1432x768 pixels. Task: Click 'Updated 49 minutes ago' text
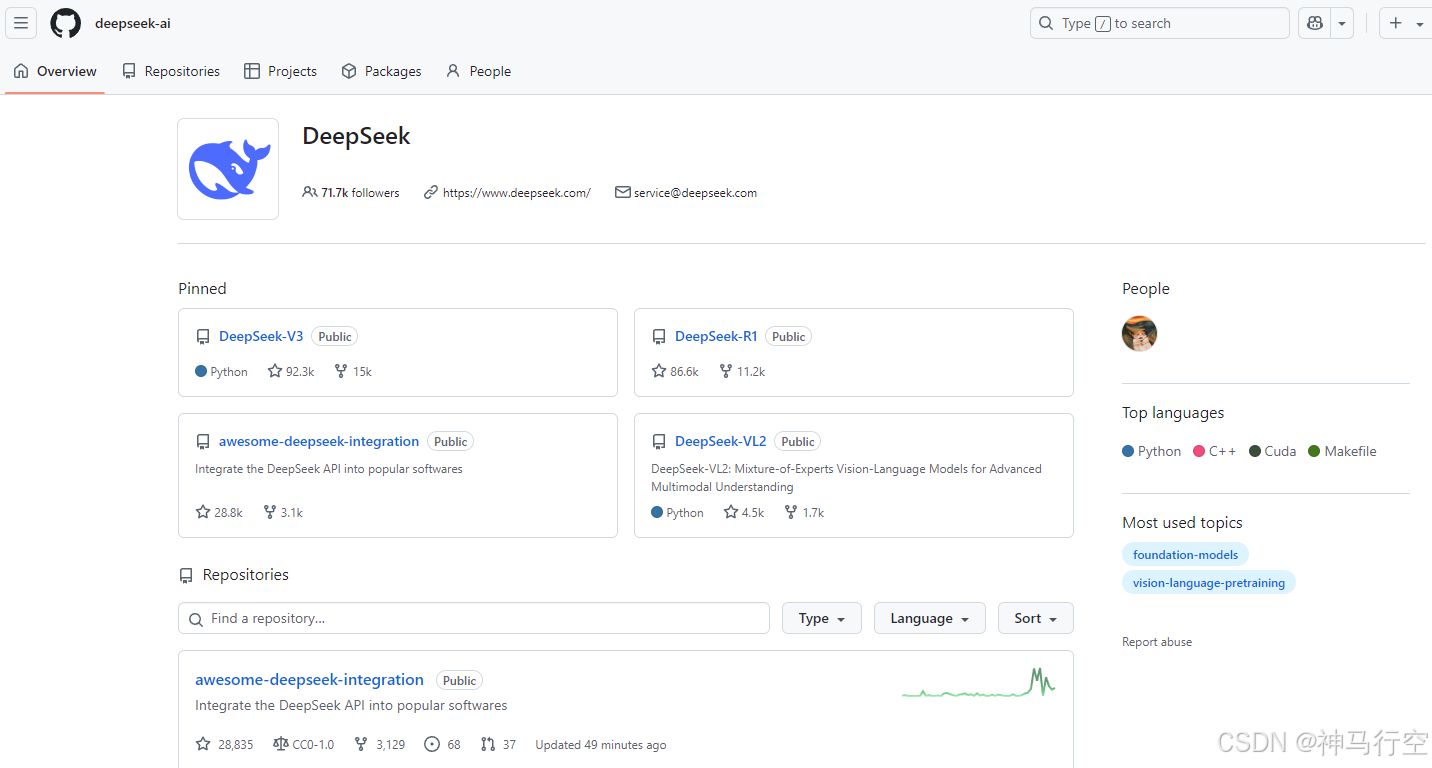(601, 745)
